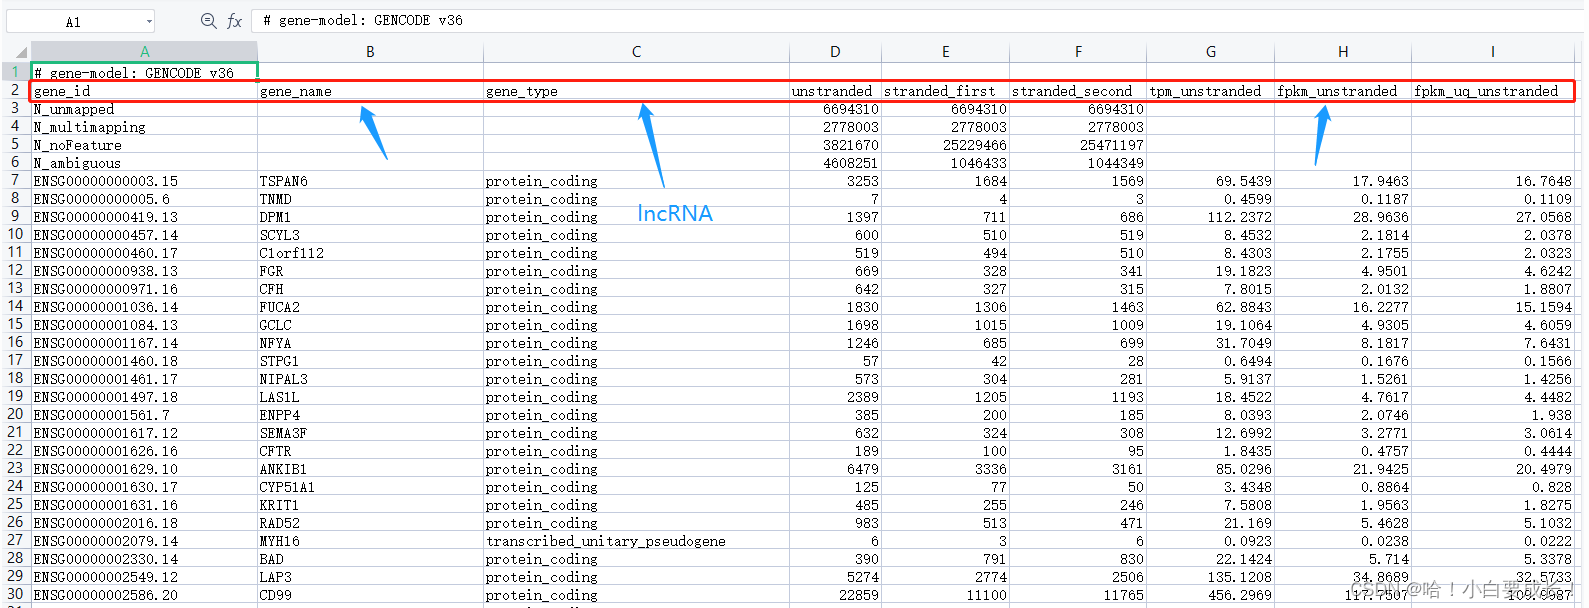Viewport: 1589px width, 608px height.
Task: Click the 'gene_type' header cell
Action: tap(636, 91)
